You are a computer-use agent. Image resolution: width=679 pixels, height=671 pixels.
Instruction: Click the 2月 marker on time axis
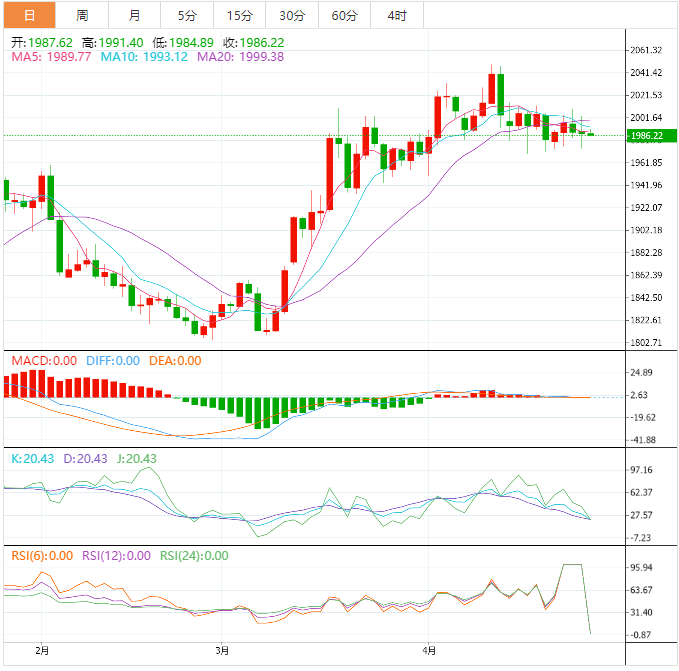[40, 650]
